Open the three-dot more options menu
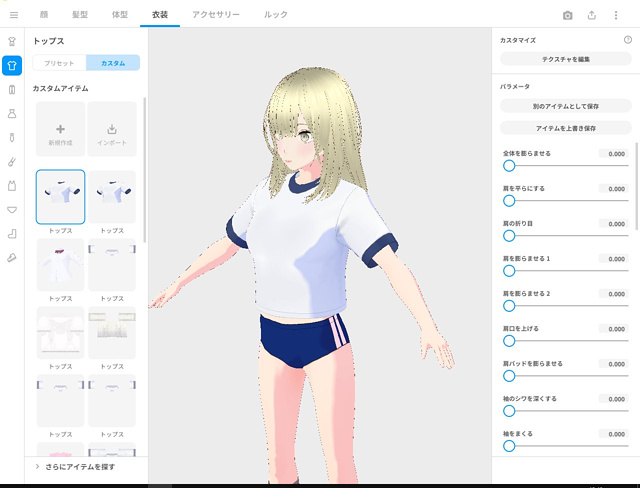The width and height of the screenshot is (640, 488). pyautogui.click(x=615, y=15)
